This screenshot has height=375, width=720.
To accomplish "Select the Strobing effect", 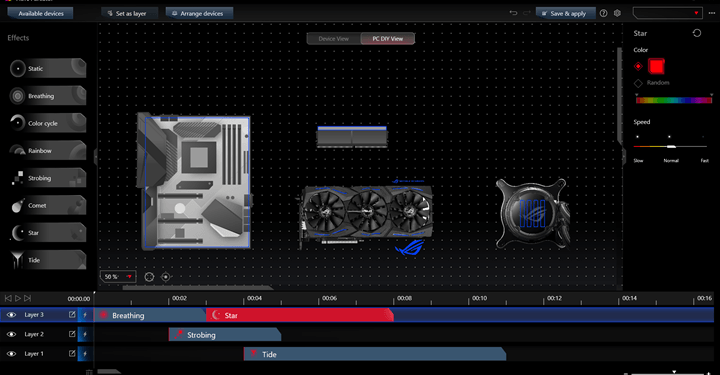I will click(x=47, y=178).
